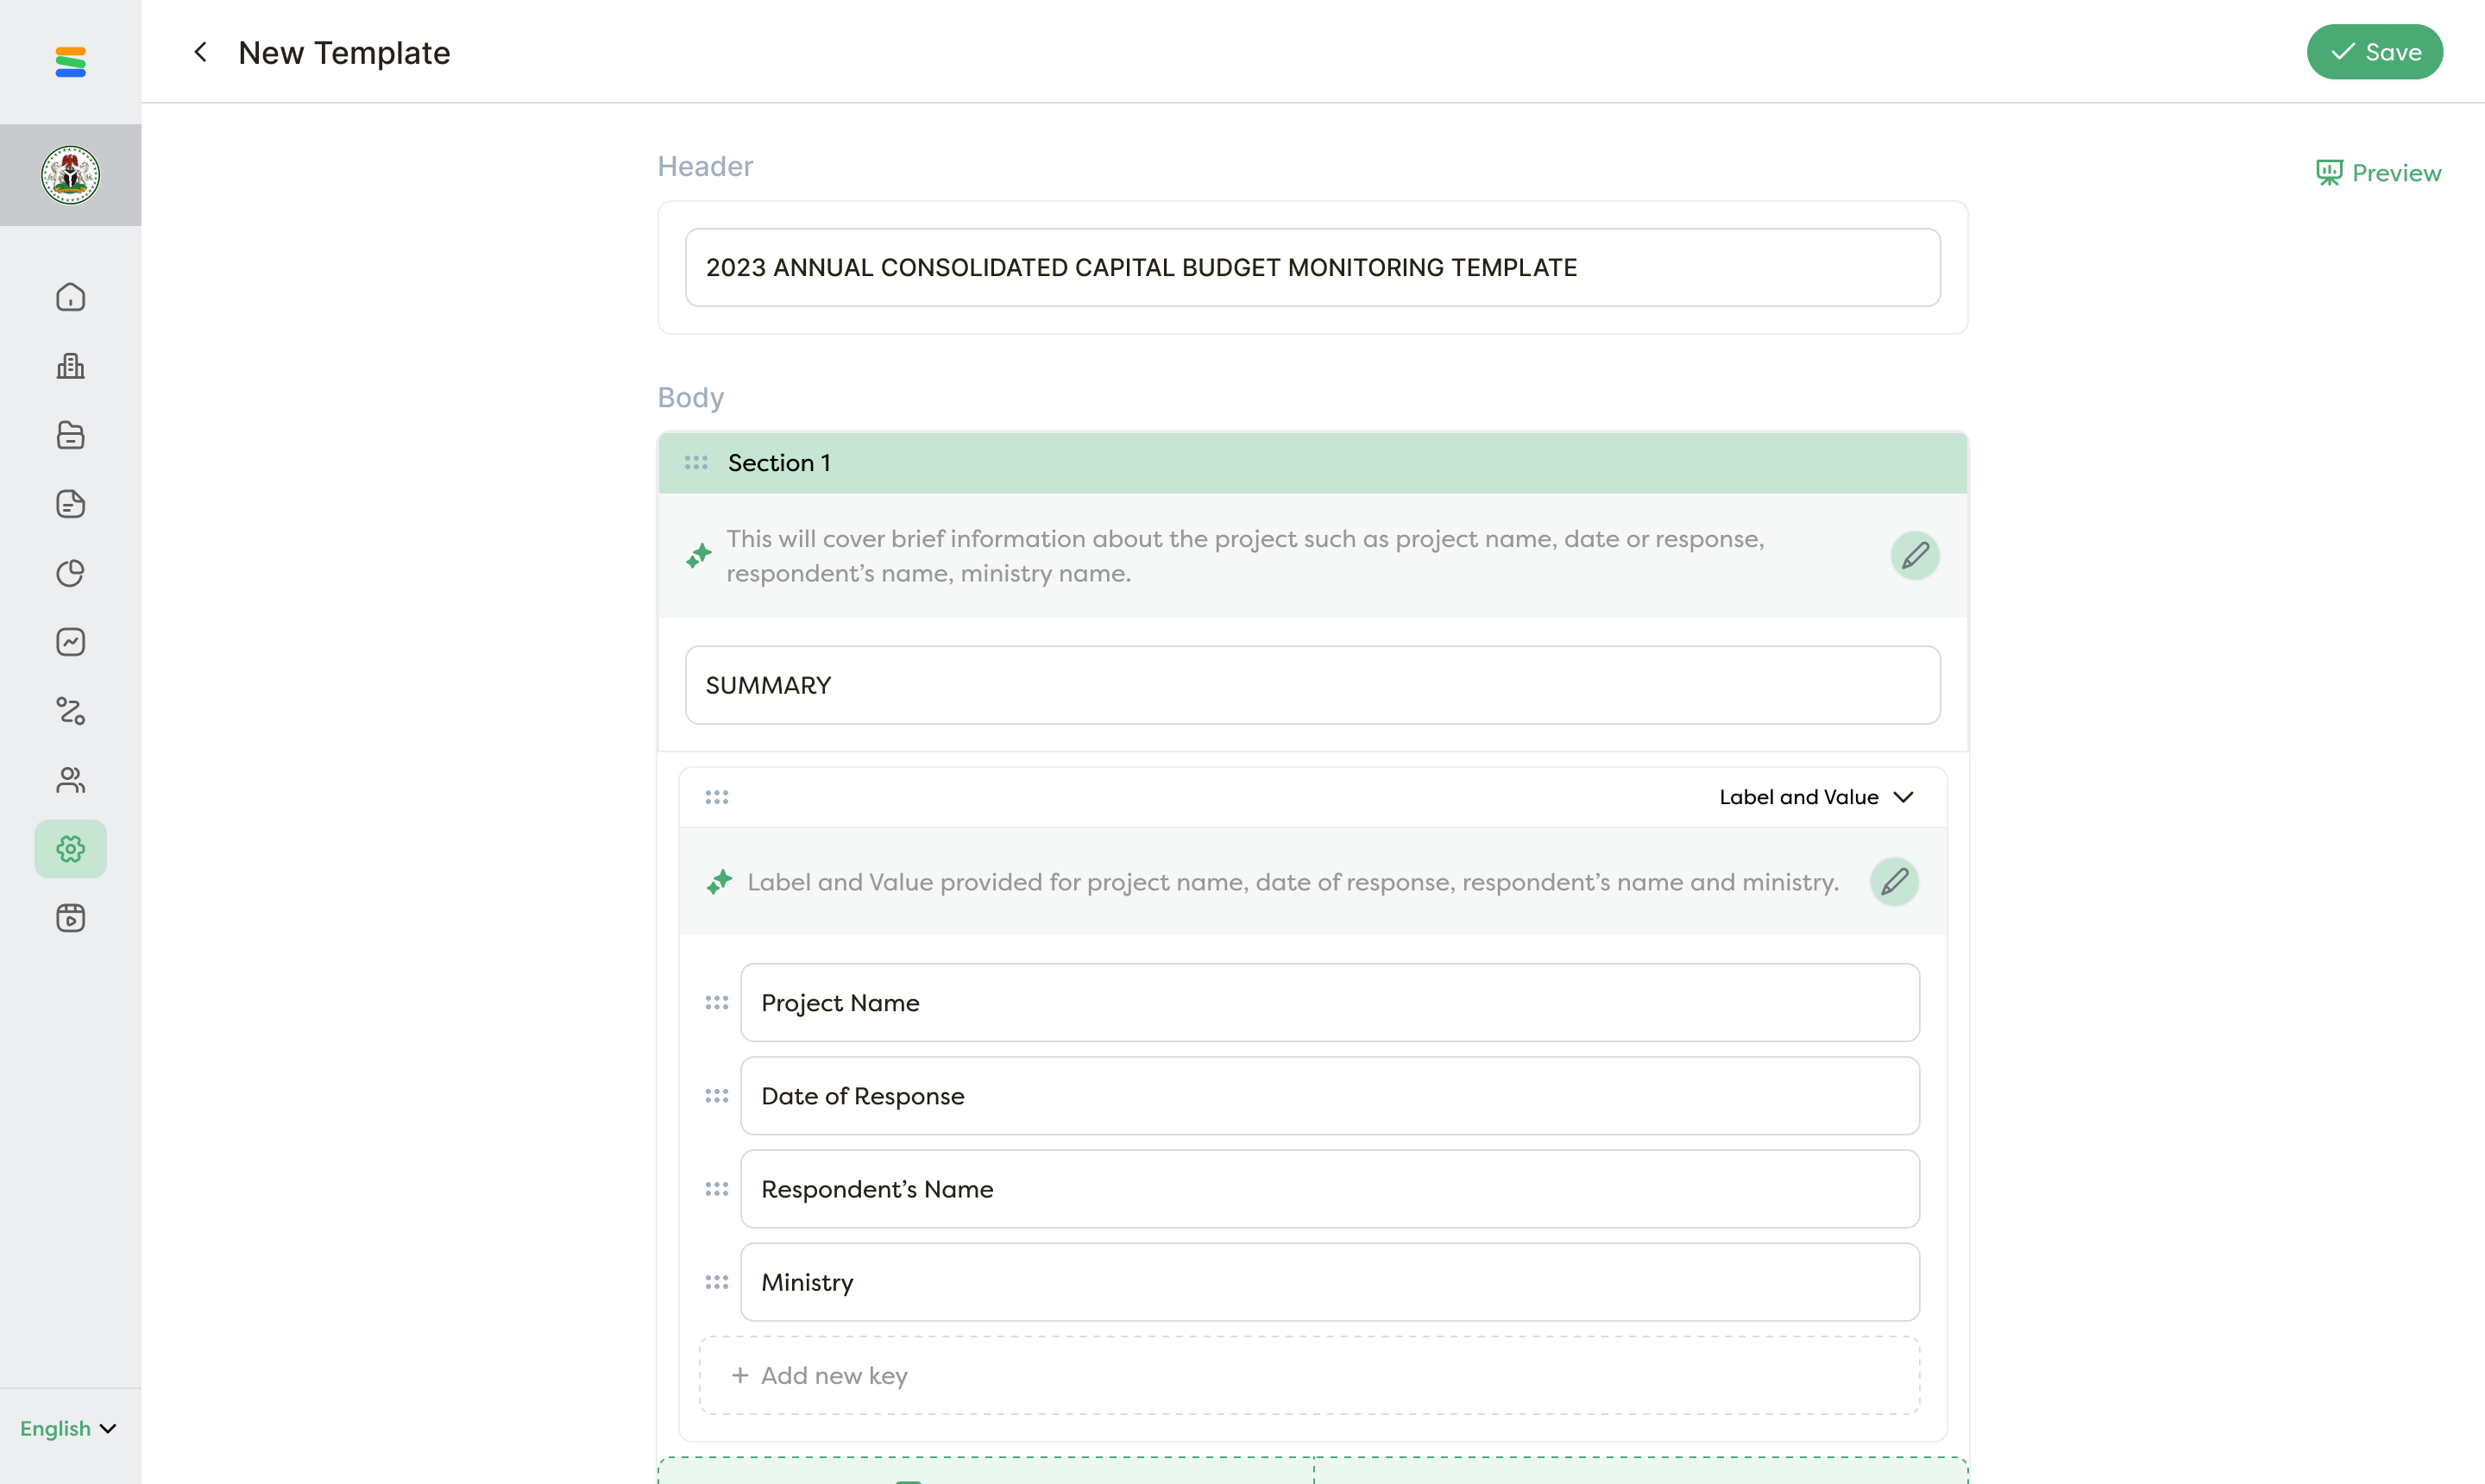2485x1484 pixels.
Task: Save the new template
Action: (x=2374, y=52)
